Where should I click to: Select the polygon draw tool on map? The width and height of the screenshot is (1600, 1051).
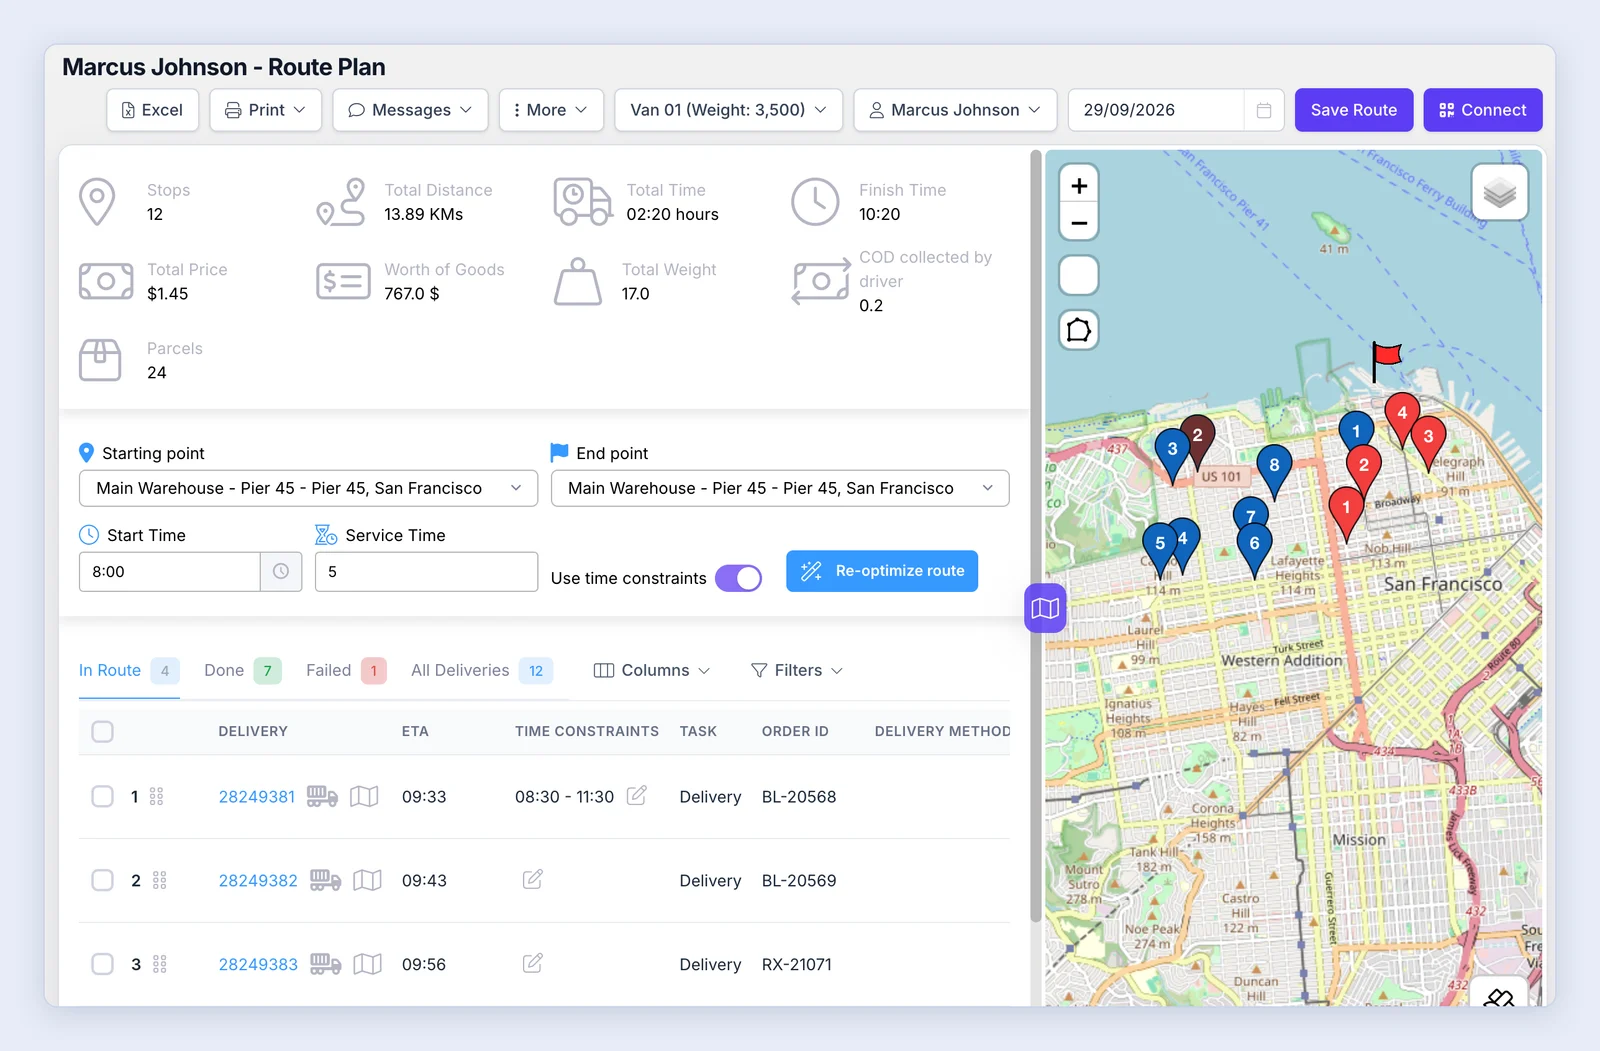pyautogui.click(x=1079, y=330)
